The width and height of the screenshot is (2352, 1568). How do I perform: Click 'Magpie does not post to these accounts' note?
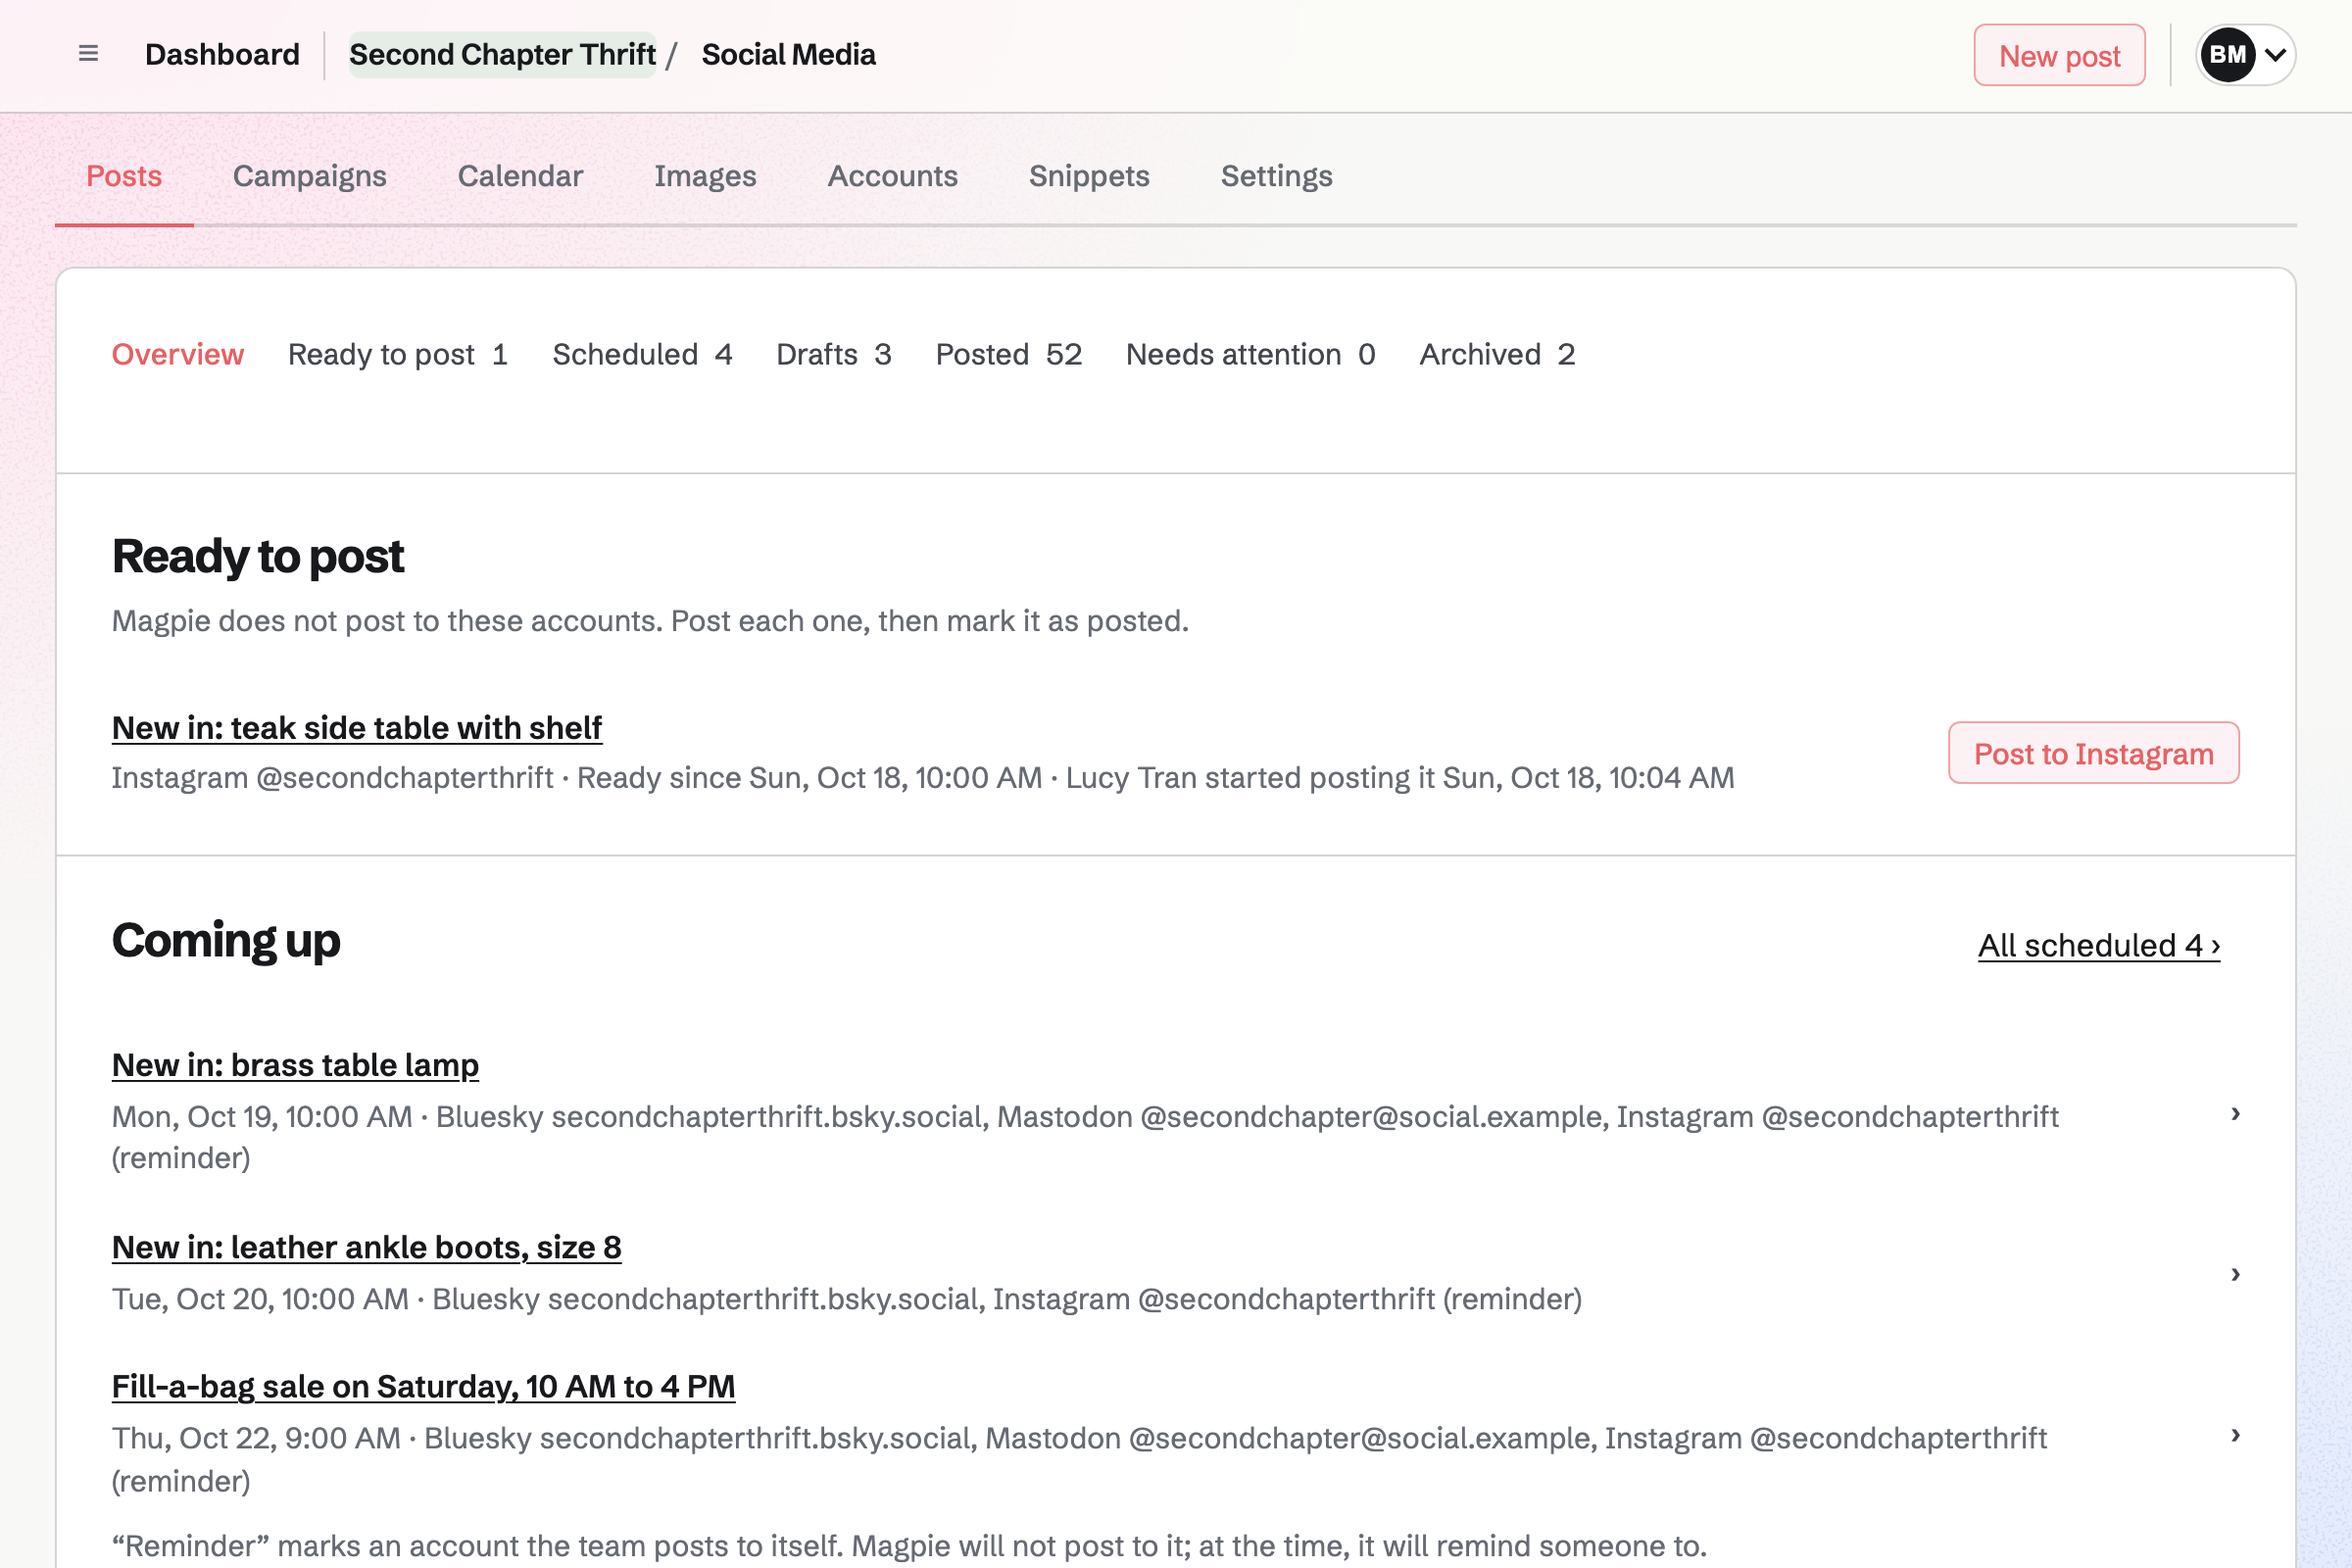point(650,620)
